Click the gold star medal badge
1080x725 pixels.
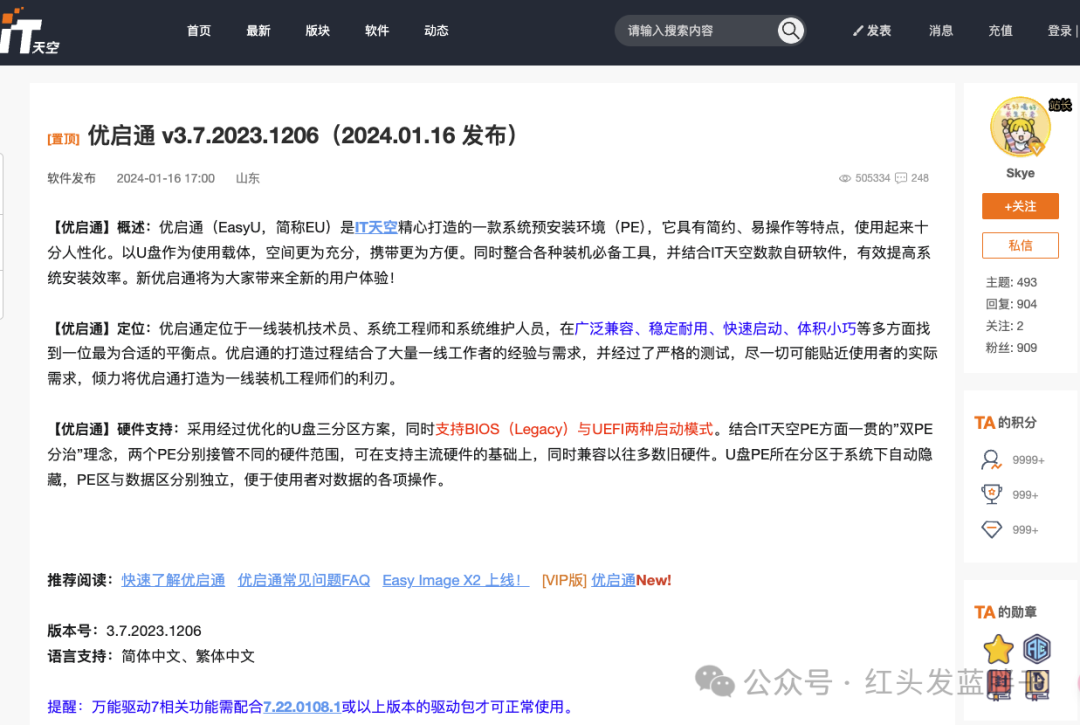[998, 649]
